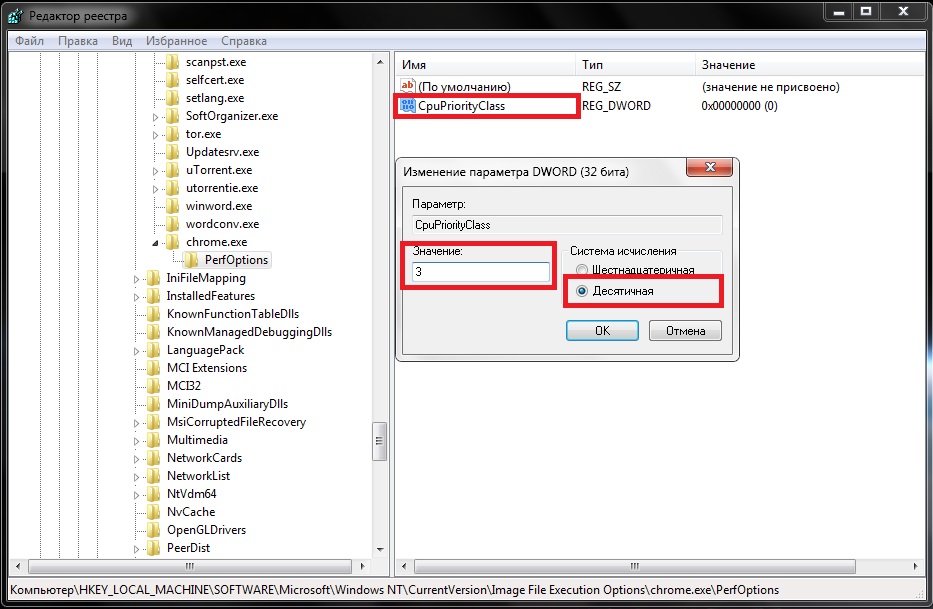Expand the IniFileMapping tree node
933x609 pixels.
click(137, 278)
